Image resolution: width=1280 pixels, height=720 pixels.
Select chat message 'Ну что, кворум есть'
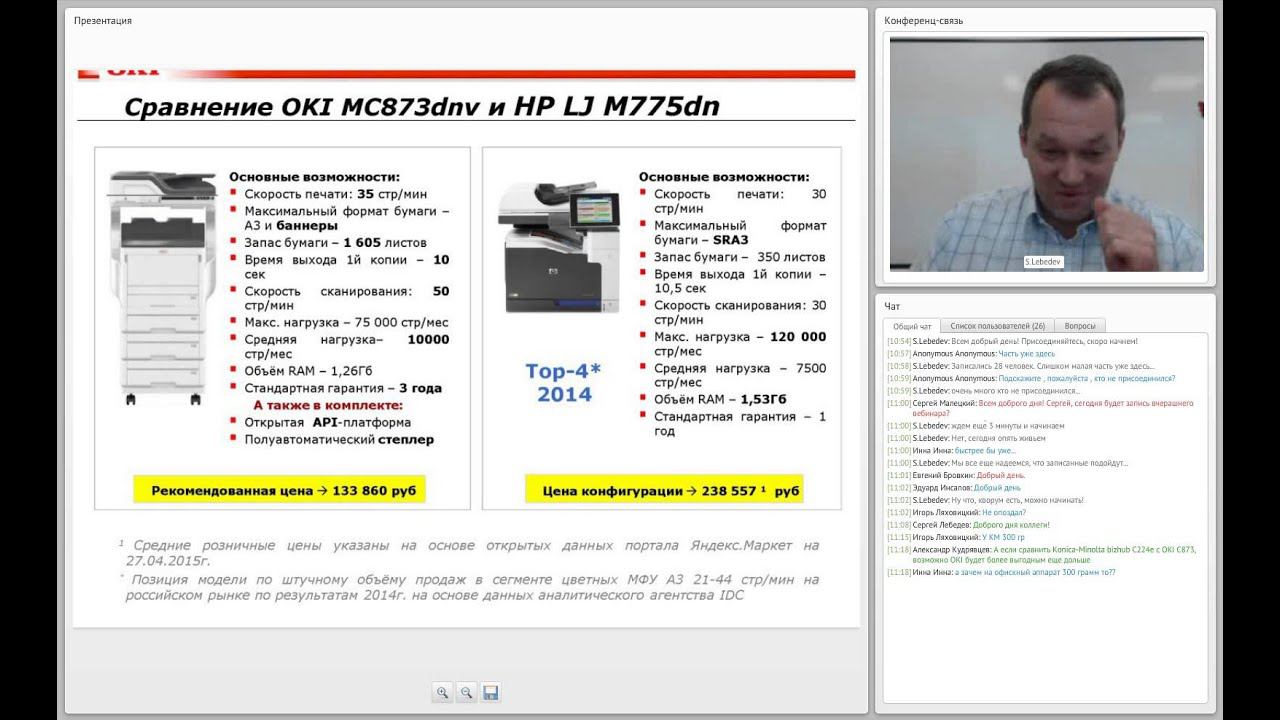click(x=985, y=500)
